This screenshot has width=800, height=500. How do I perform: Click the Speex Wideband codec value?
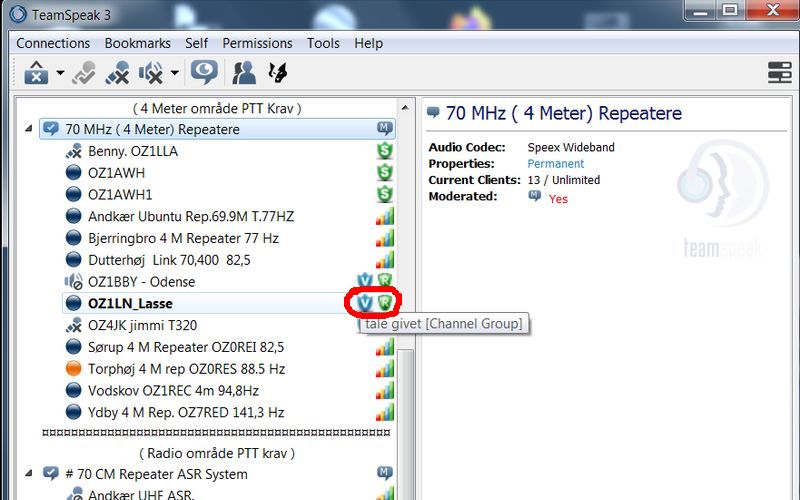click(x=571, y=147)
